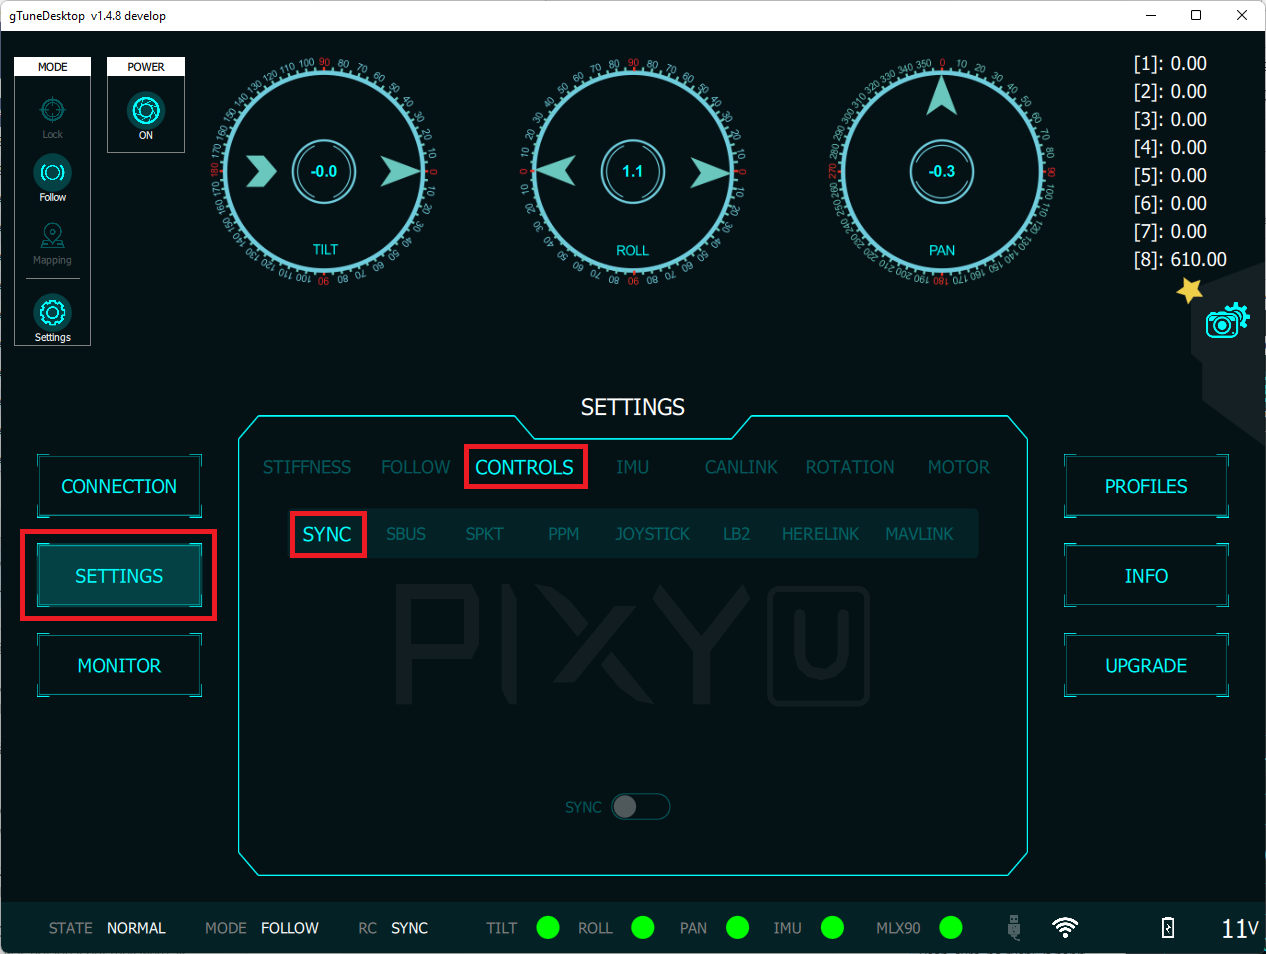Select the Mapping mode icon
The width and height of the screenshot is (1266, 954).
click(52, 237)
